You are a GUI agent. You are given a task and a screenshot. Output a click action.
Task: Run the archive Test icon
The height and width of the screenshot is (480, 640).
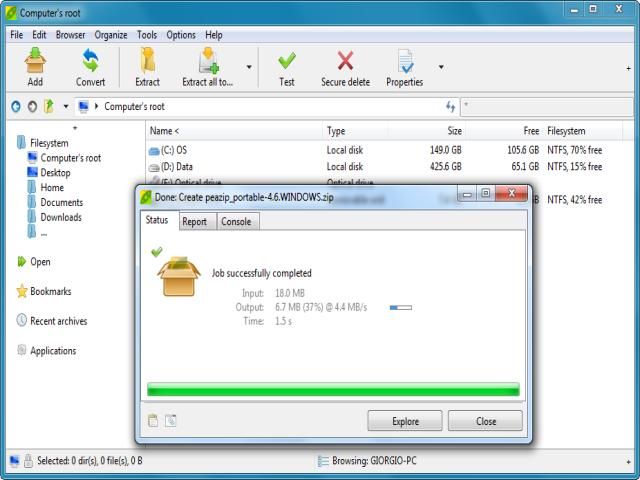[287, 62]
